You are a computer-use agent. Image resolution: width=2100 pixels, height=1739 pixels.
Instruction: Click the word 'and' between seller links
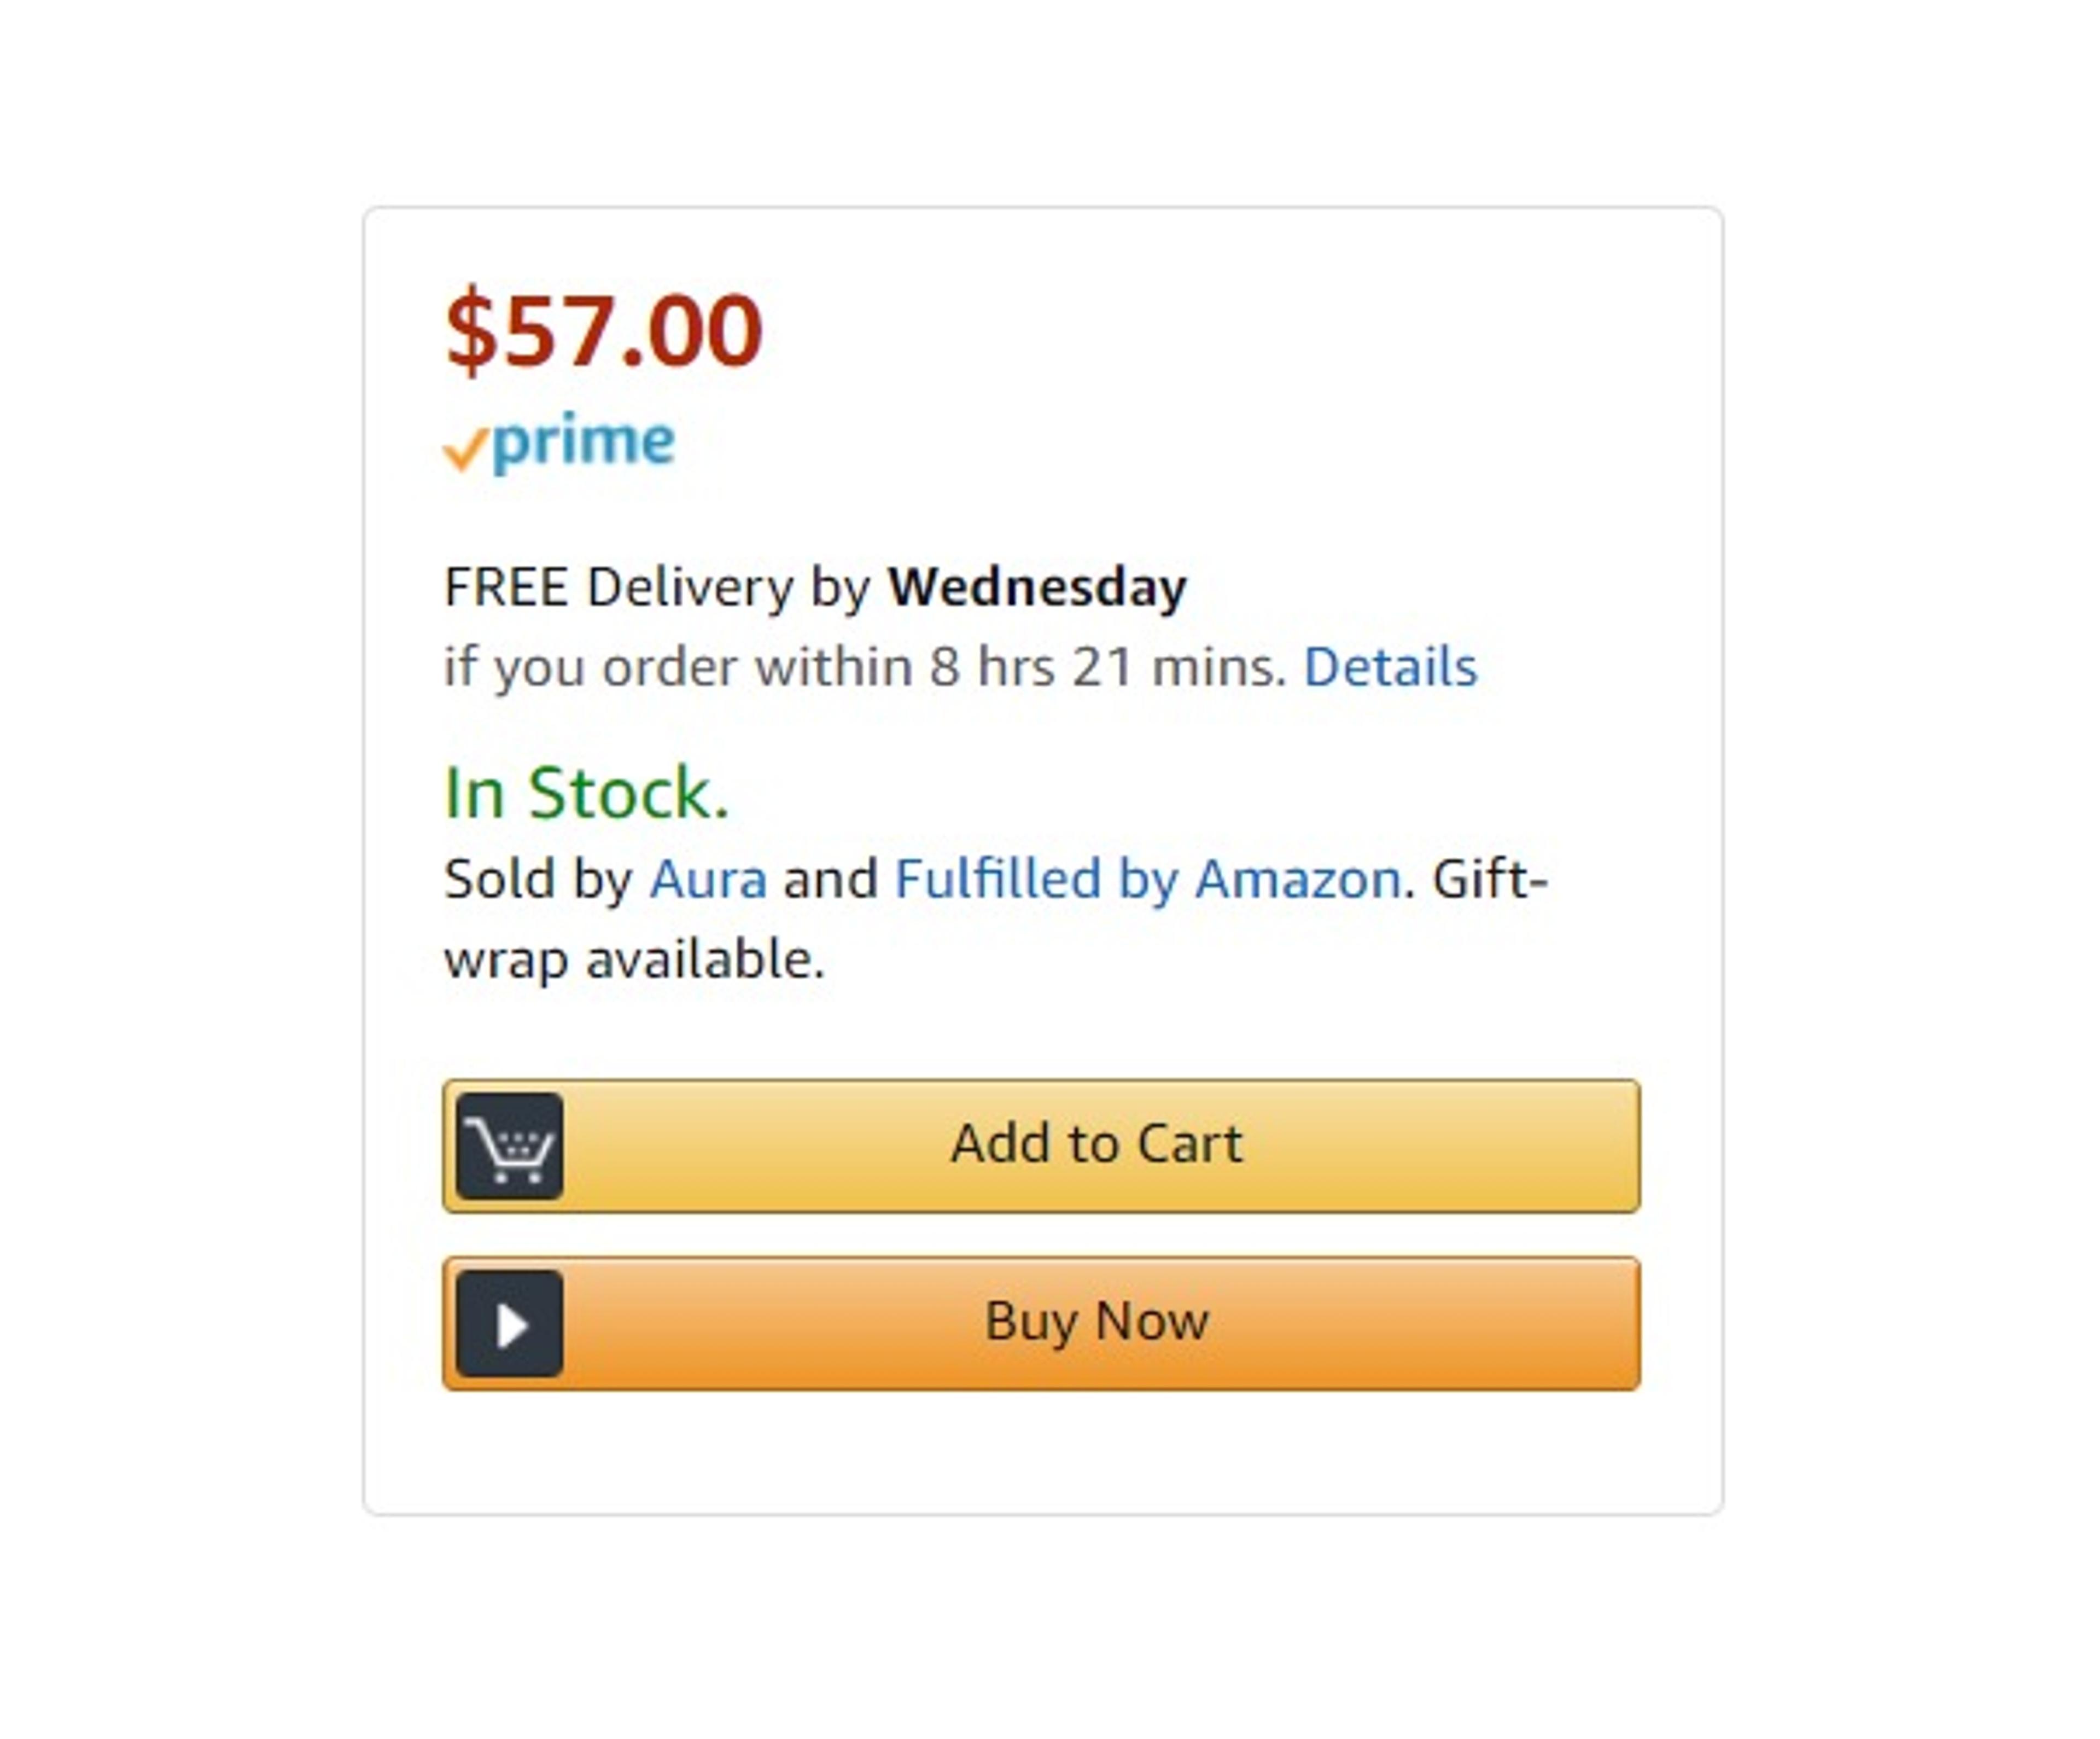click(831, 880)
